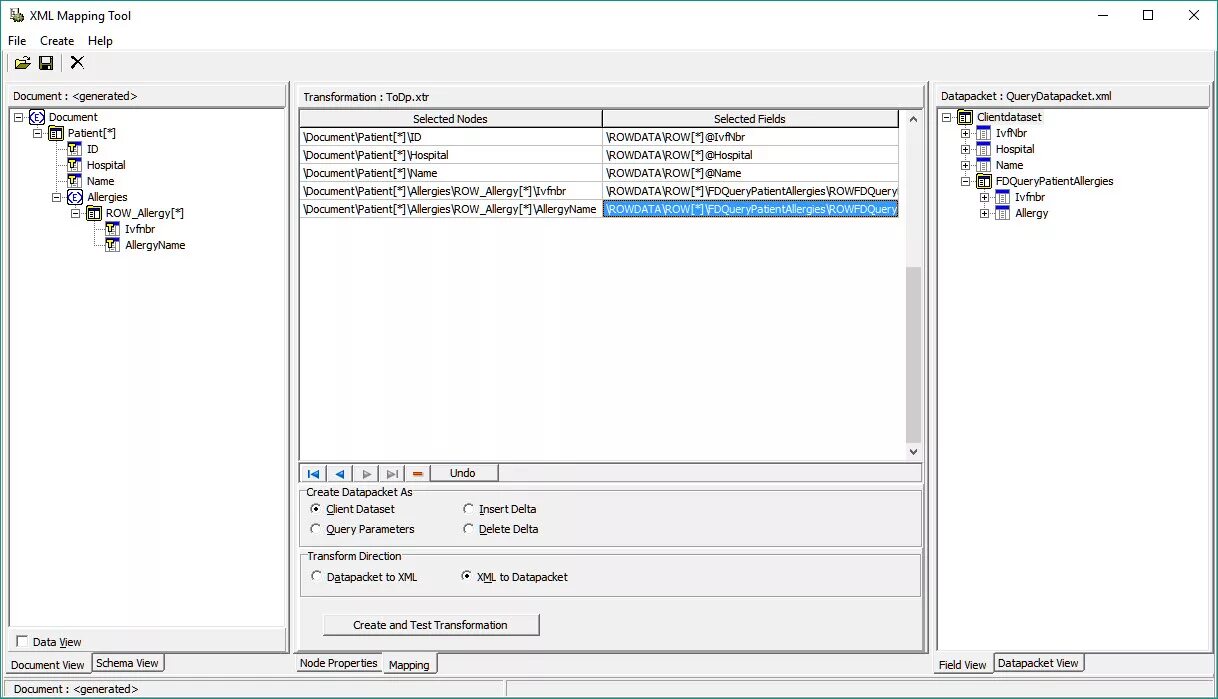Click the Hospital field icon in Datapacket
This screenshot has height=699, width=1218.
pyautogui.click(x=984, y=149)
